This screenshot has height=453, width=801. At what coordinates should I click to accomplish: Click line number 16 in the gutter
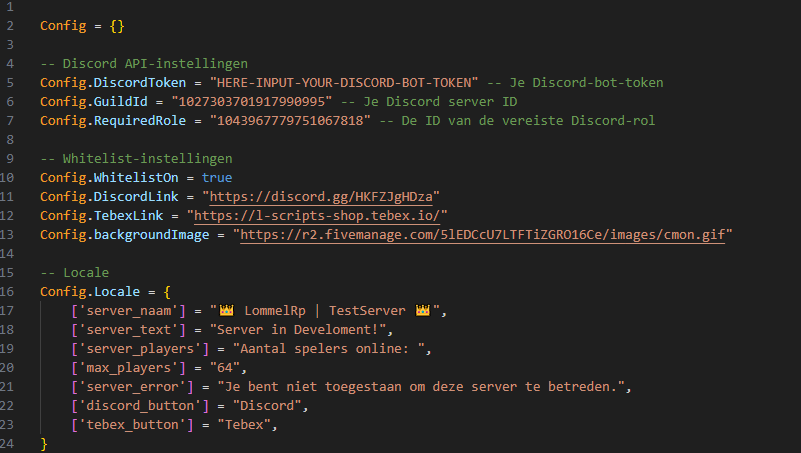[7, 292]
